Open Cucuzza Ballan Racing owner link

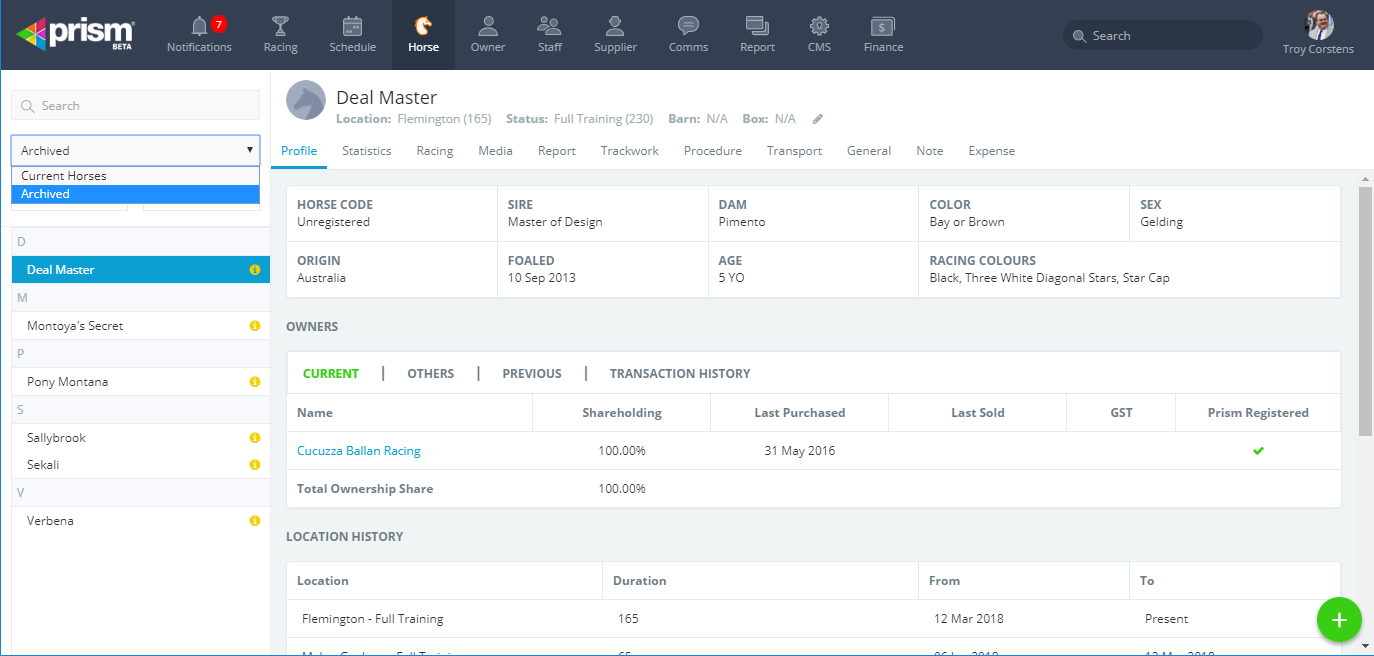coord(359,451)
